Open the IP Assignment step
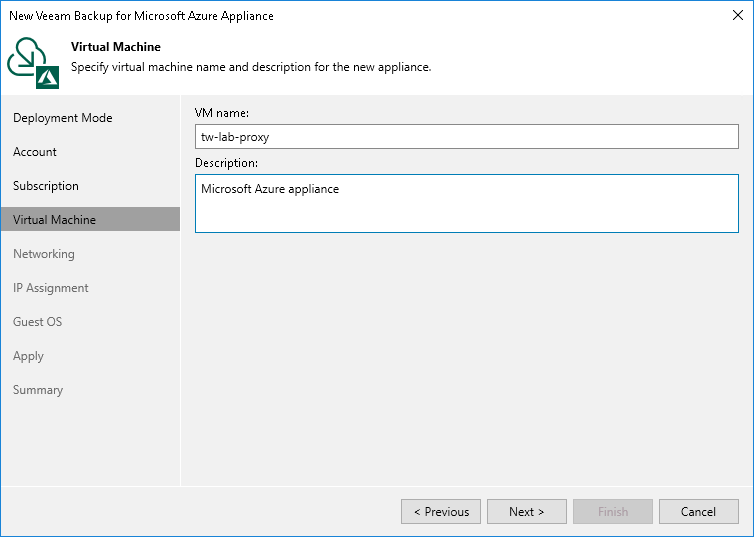 pos(51,288)
